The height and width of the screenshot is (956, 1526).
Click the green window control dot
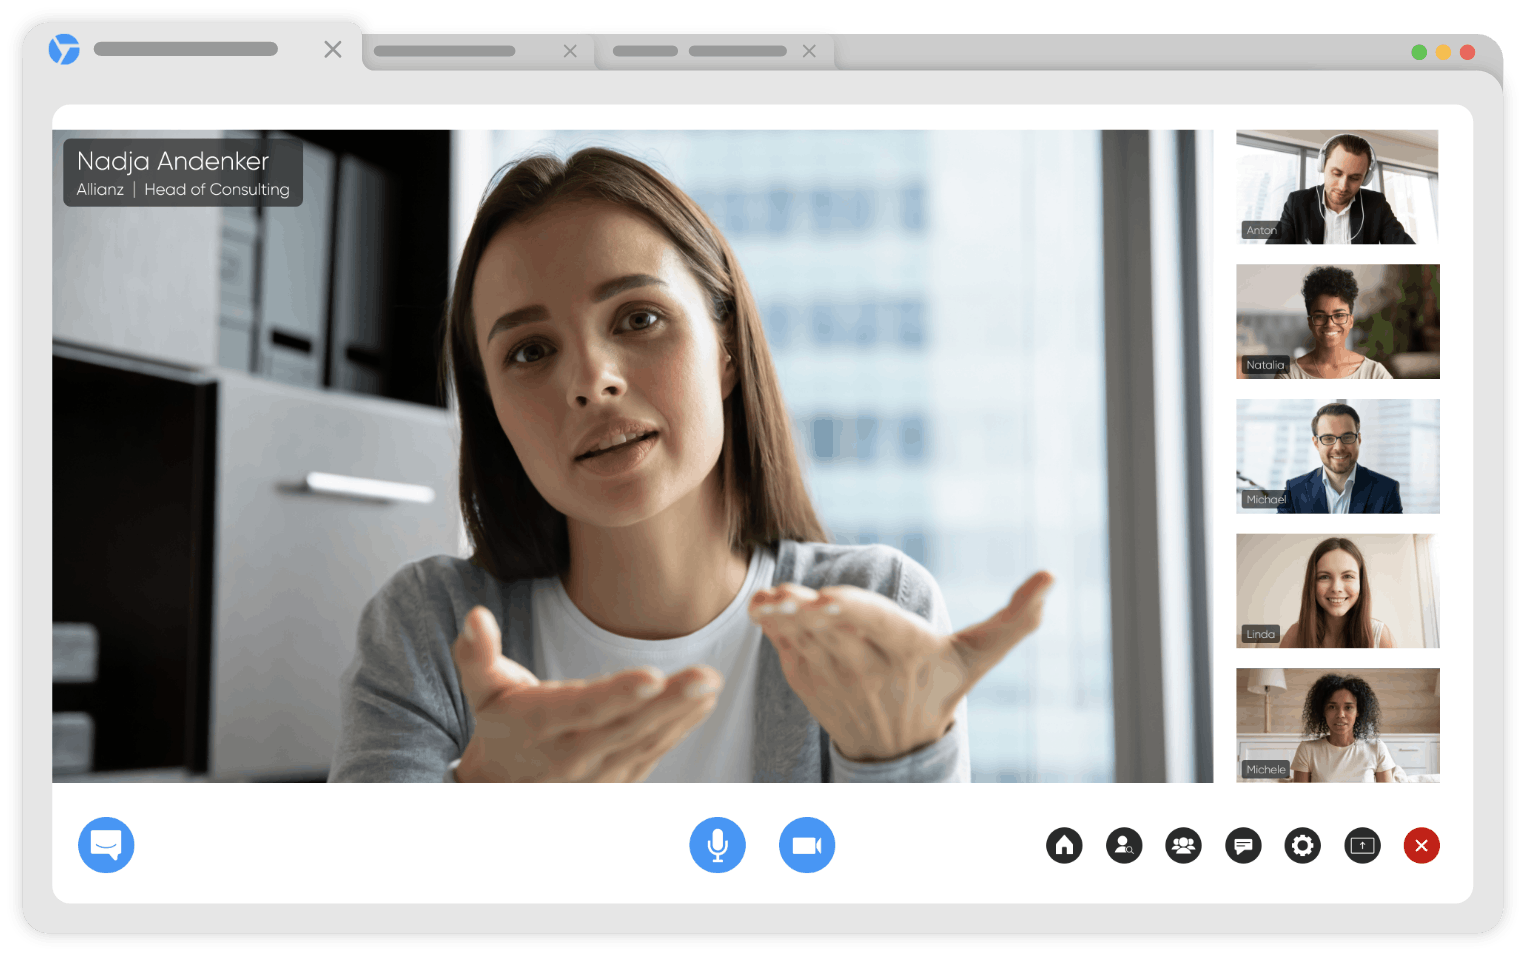[1419, 52]
